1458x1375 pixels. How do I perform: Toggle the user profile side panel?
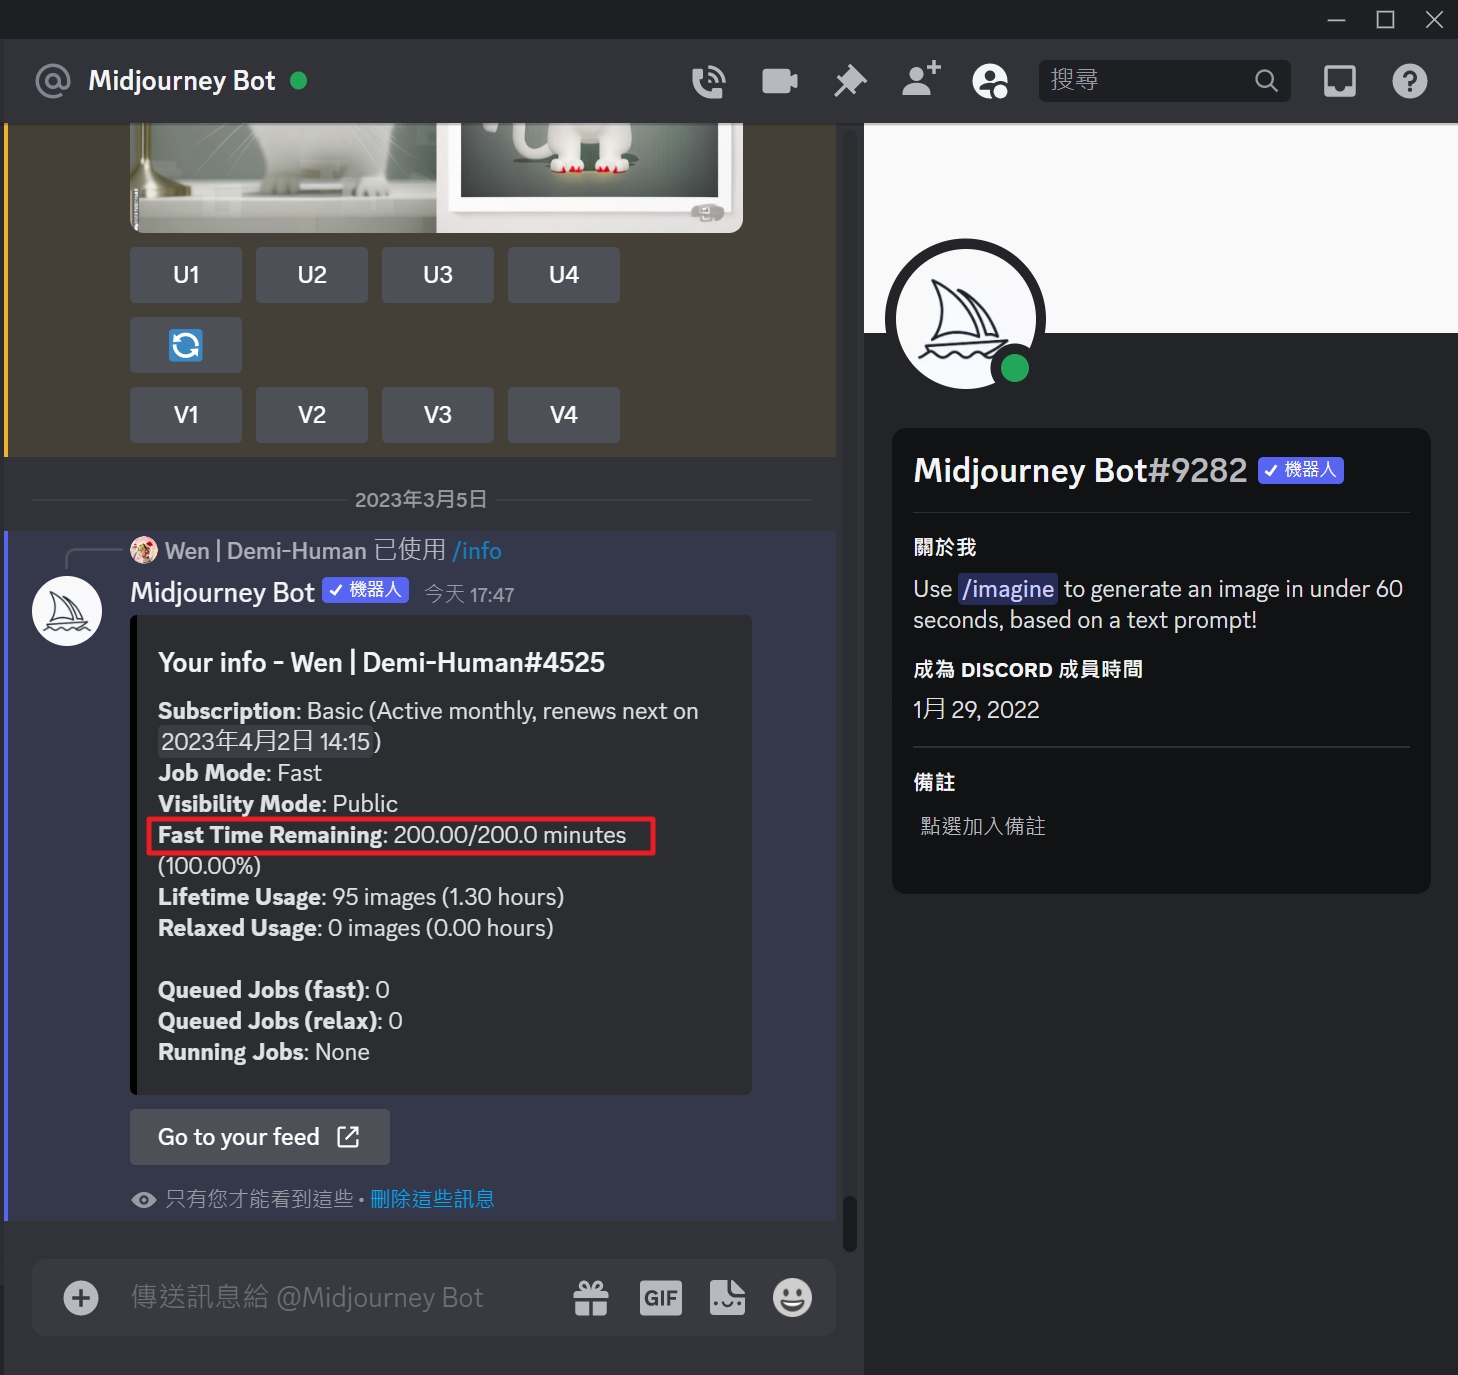point(990,81)
